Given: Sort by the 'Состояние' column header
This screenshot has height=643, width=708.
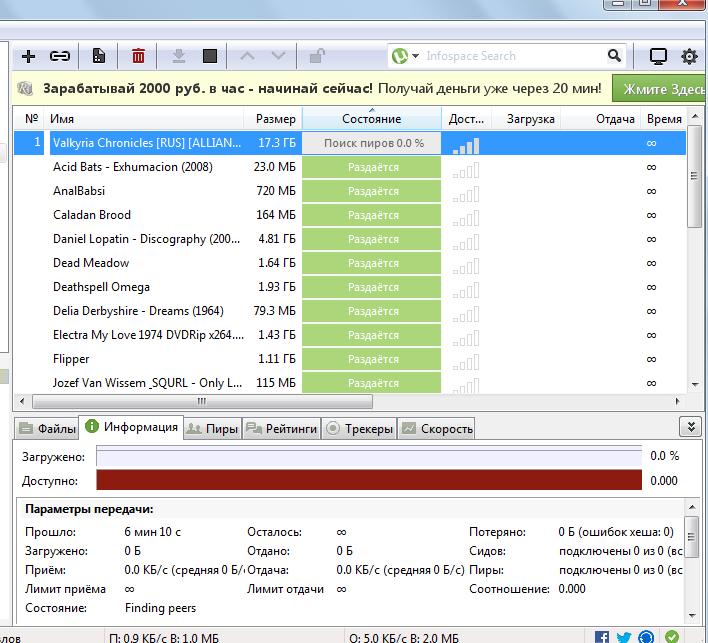Looking at the screenshot, I should pos(372,119).
